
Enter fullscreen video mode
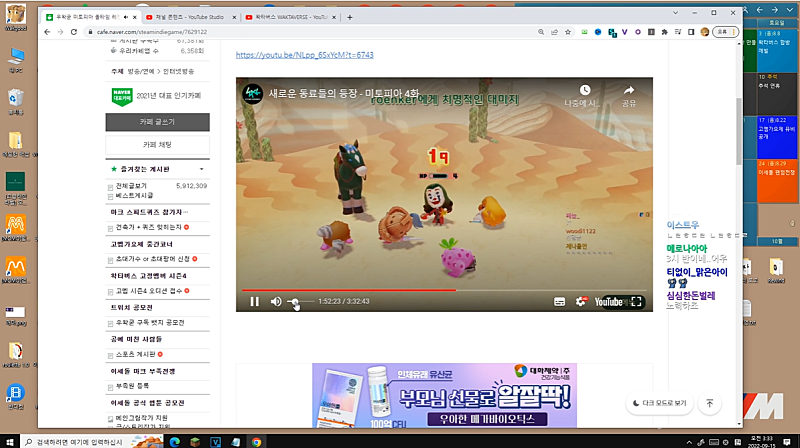tap(636, 302)
